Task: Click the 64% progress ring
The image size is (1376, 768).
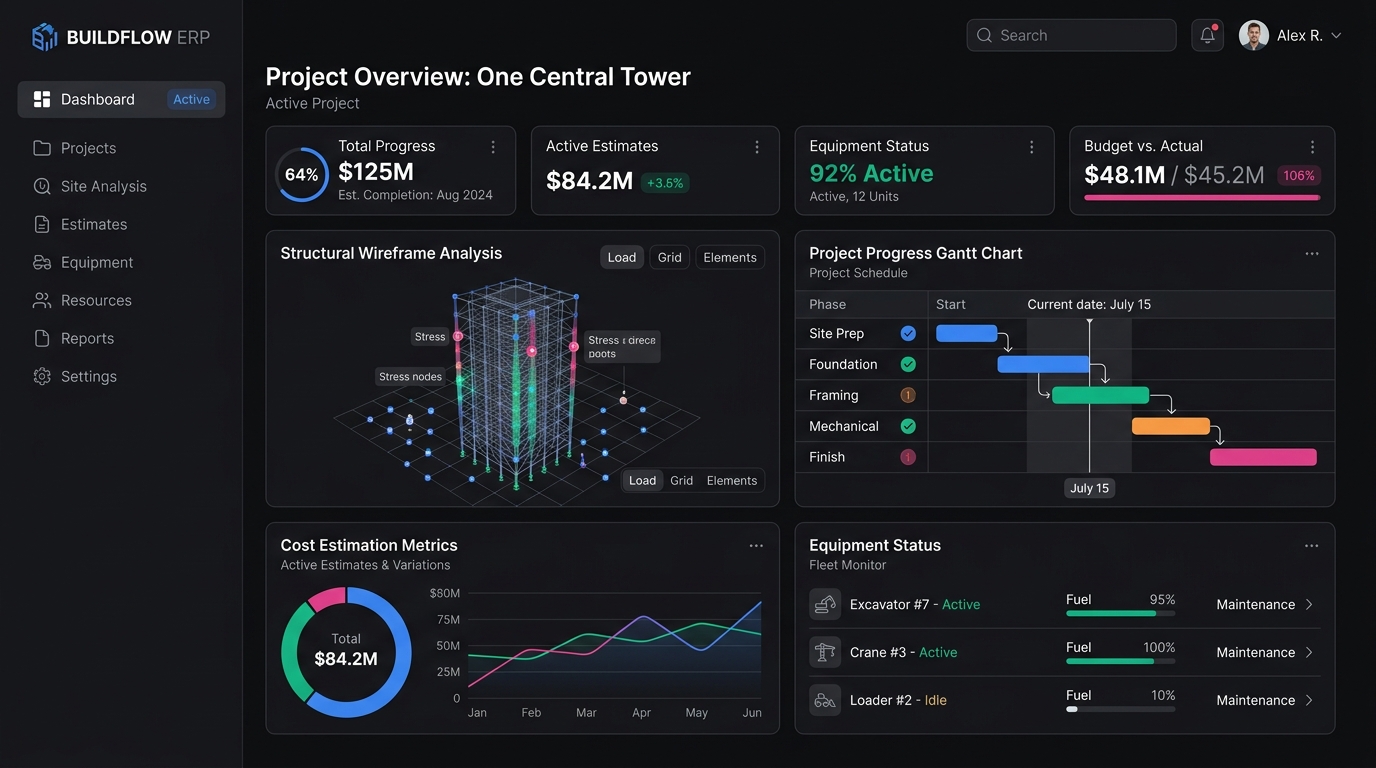Action: pyautogui.click(x=302, y=174)
